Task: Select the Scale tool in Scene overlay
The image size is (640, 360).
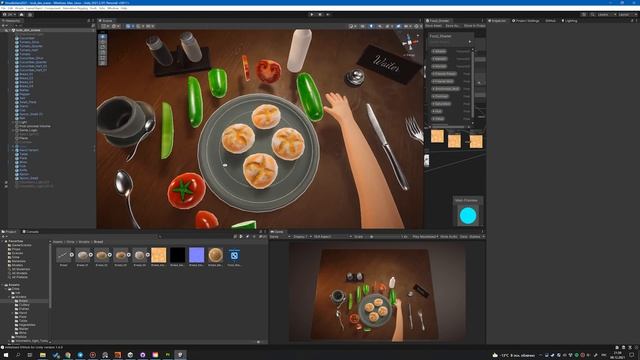Action: [102, 53]
